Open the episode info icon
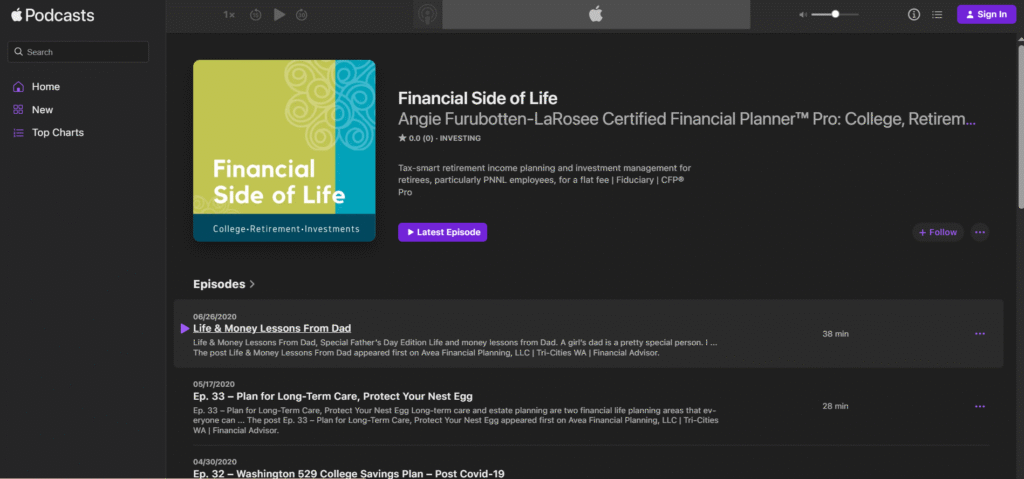 (913, 14)
